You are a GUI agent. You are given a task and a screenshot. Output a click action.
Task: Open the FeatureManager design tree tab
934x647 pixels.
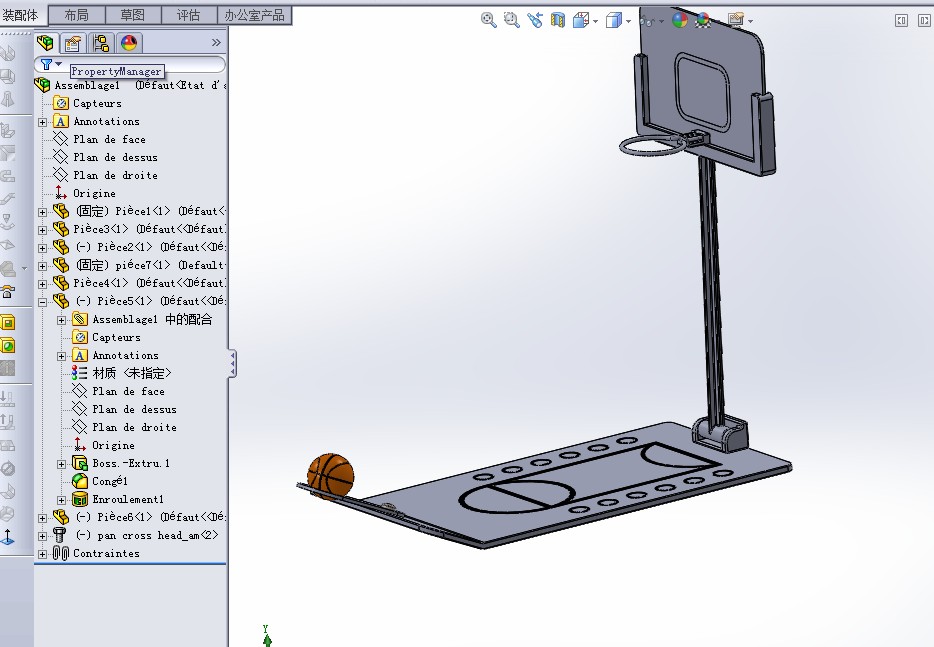pyautogui.click(x=45, y=43)
